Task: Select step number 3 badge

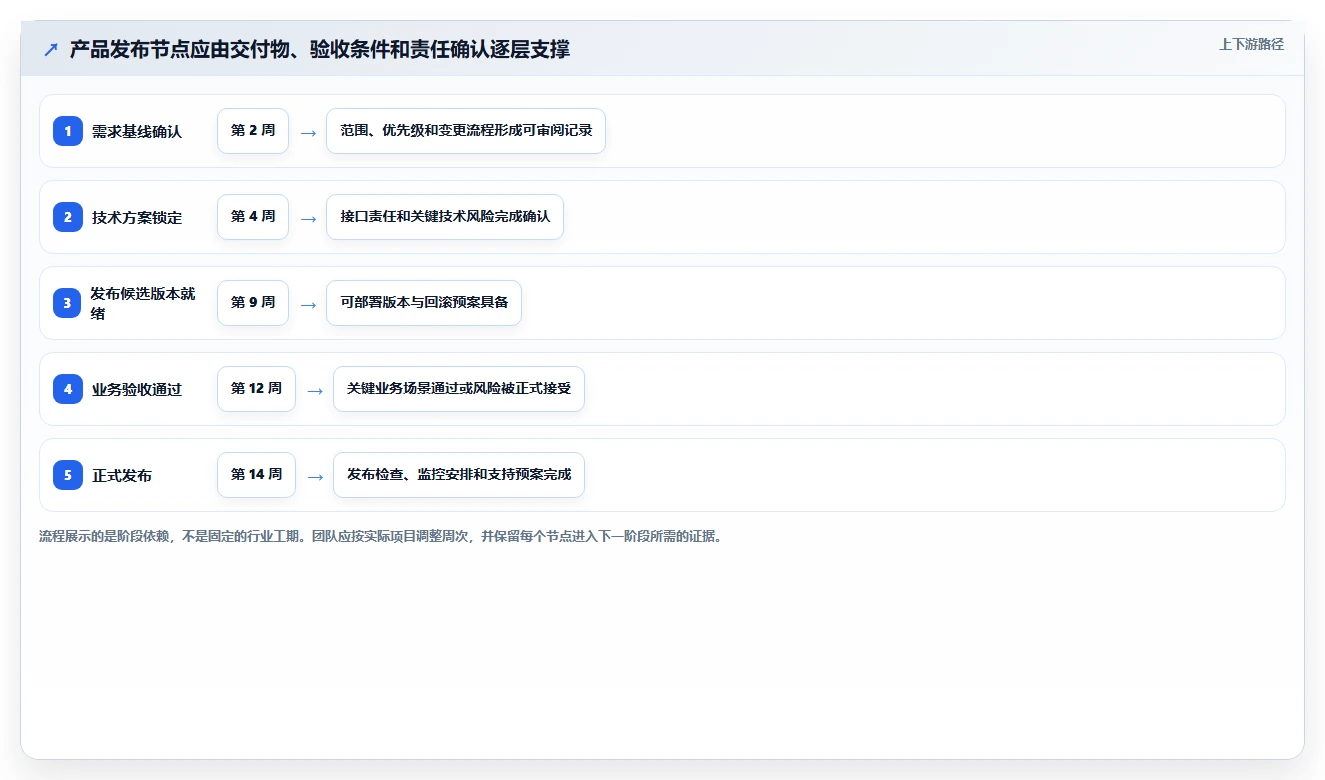Action: point(68,303)
